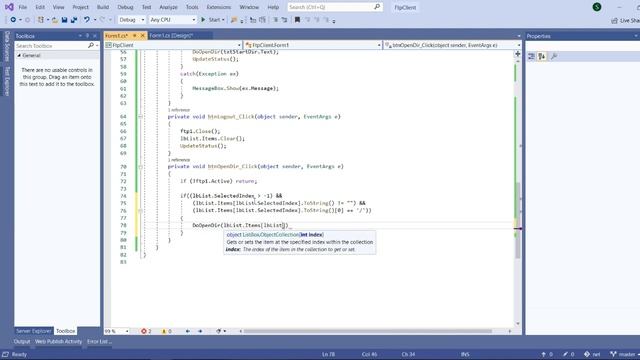Click the Live Share icon
Image resolution: width=640 pixels, height=360 pixels.
[x=614, y=20]
